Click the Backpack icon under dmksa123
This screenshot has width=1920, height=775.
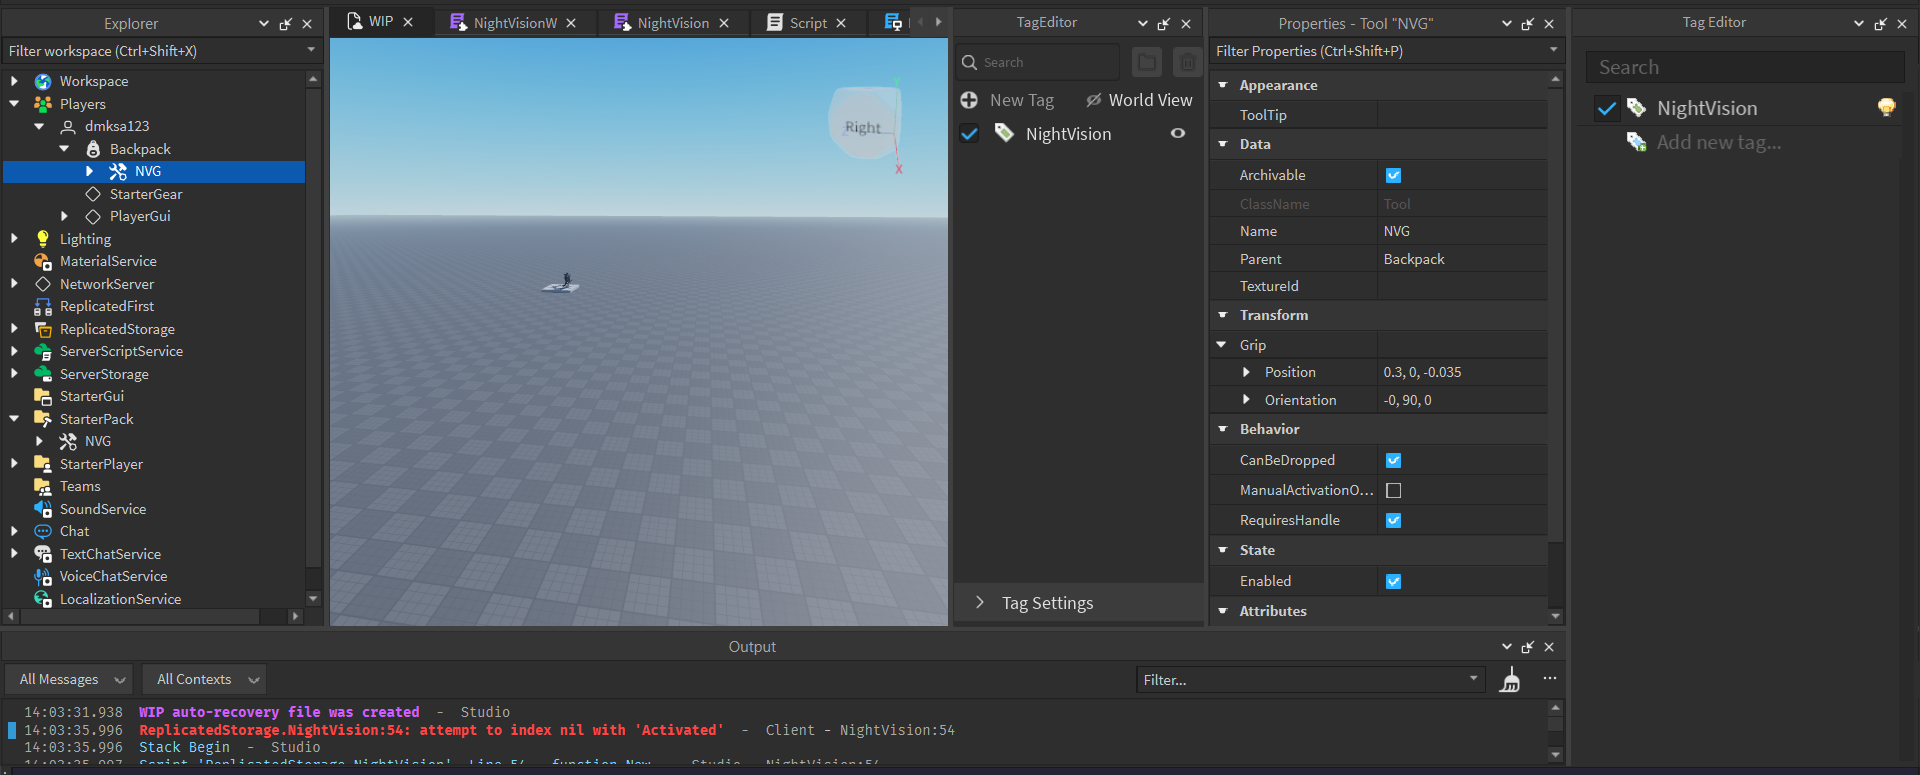click(93, 149)
